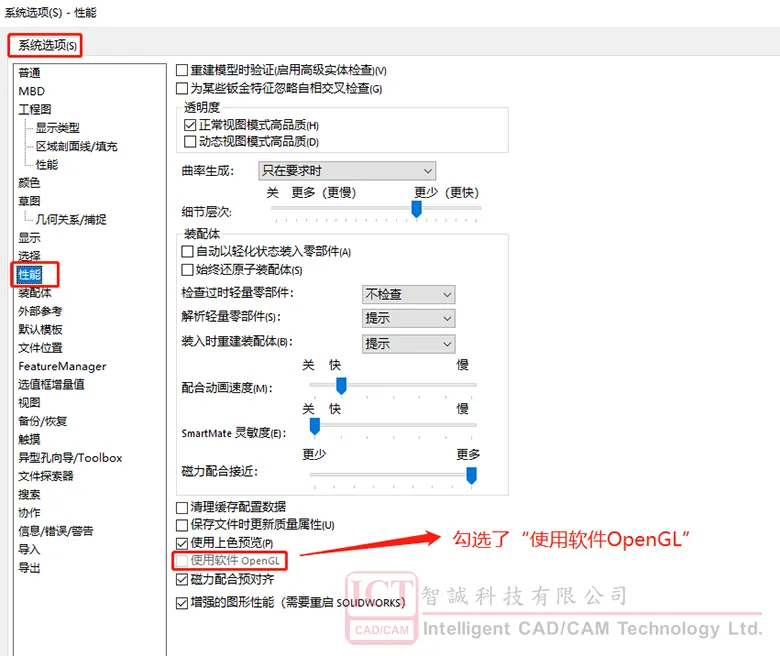Image resolution: width=780 pixels, height=656 pixels.
Task: Open the 显示 category
Action: (29, 238)
